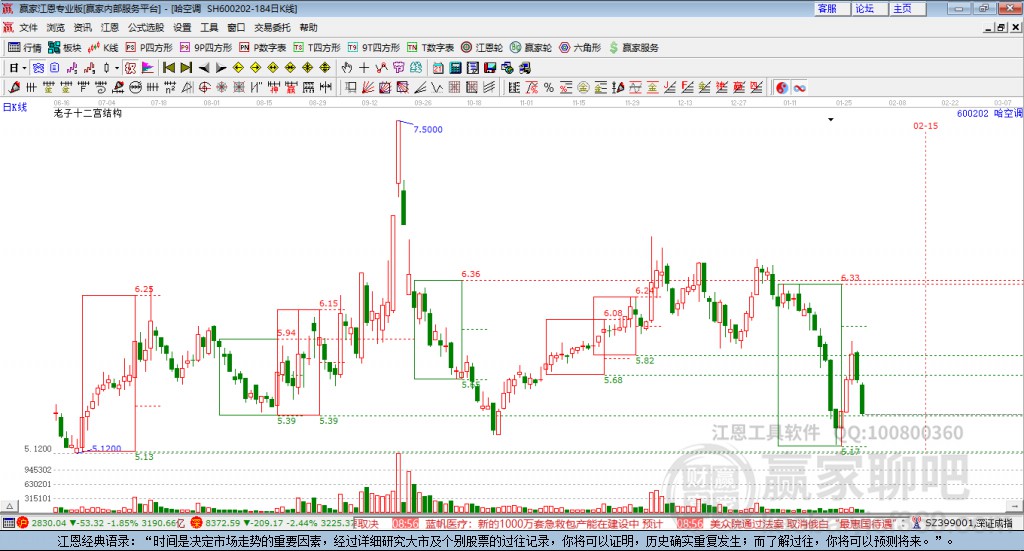The height and width of the screenshot is (551, 1024).
Task: Open 赢家服务 with dollar icon
Action: (x=633, y=48)
